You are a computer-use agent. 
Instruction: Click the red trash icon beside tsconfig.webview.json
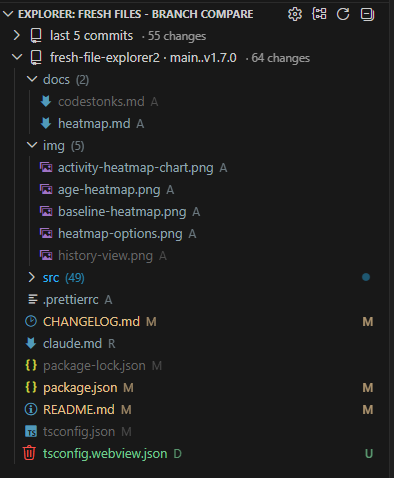click(x=29, y=453)
